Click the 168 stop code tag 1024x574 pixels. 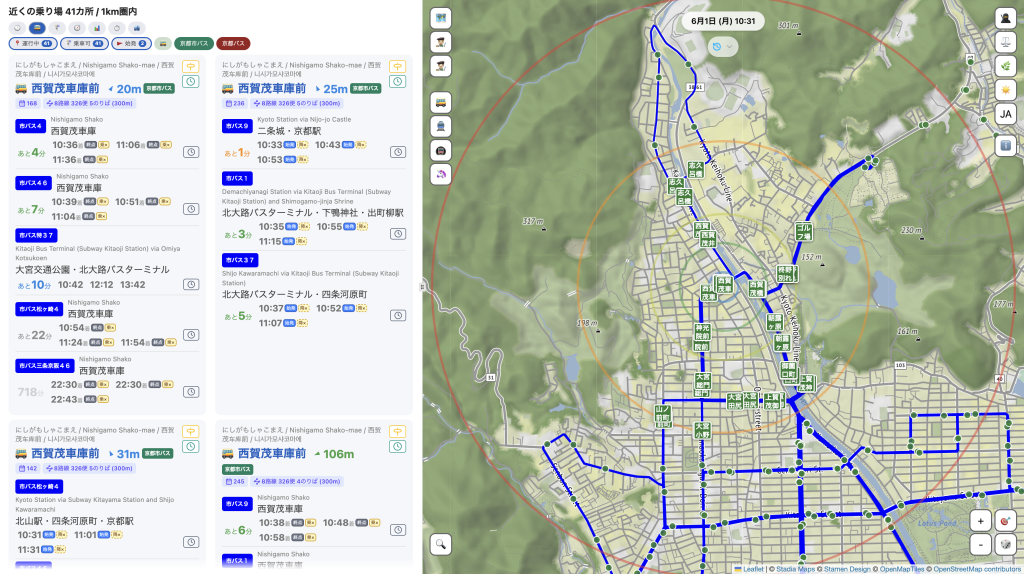tap(28, 103)
